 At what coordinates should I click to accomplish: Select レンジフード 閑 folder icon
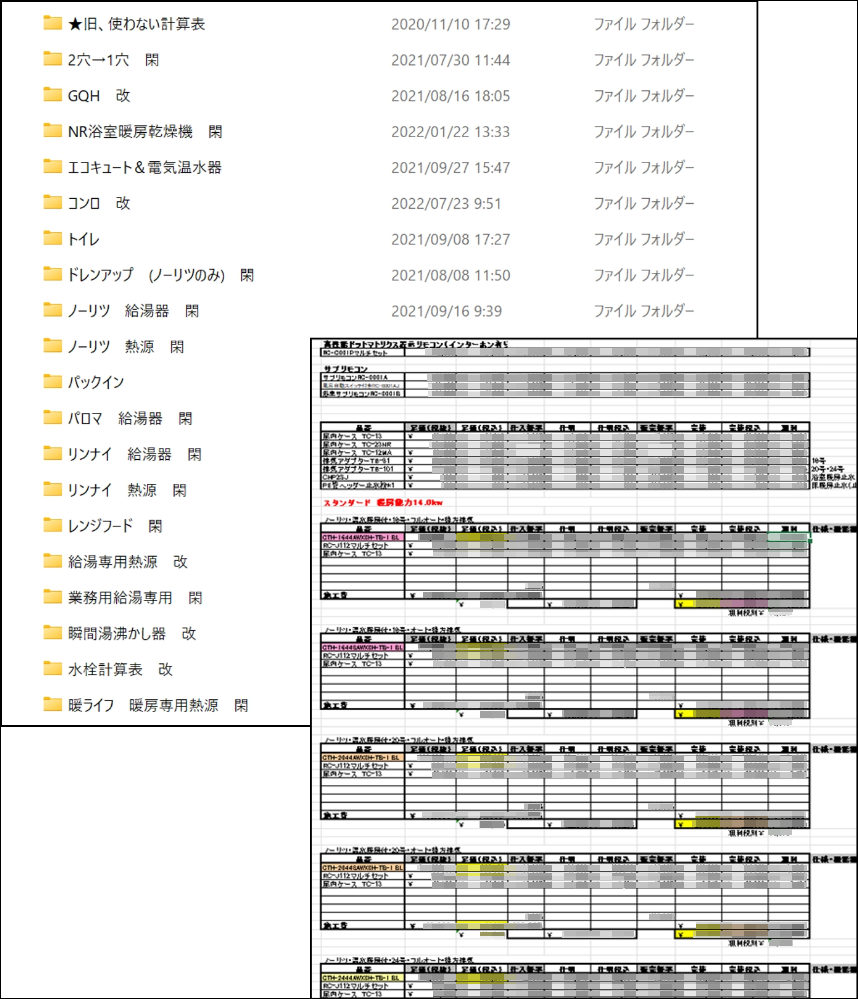click(52, 525)
